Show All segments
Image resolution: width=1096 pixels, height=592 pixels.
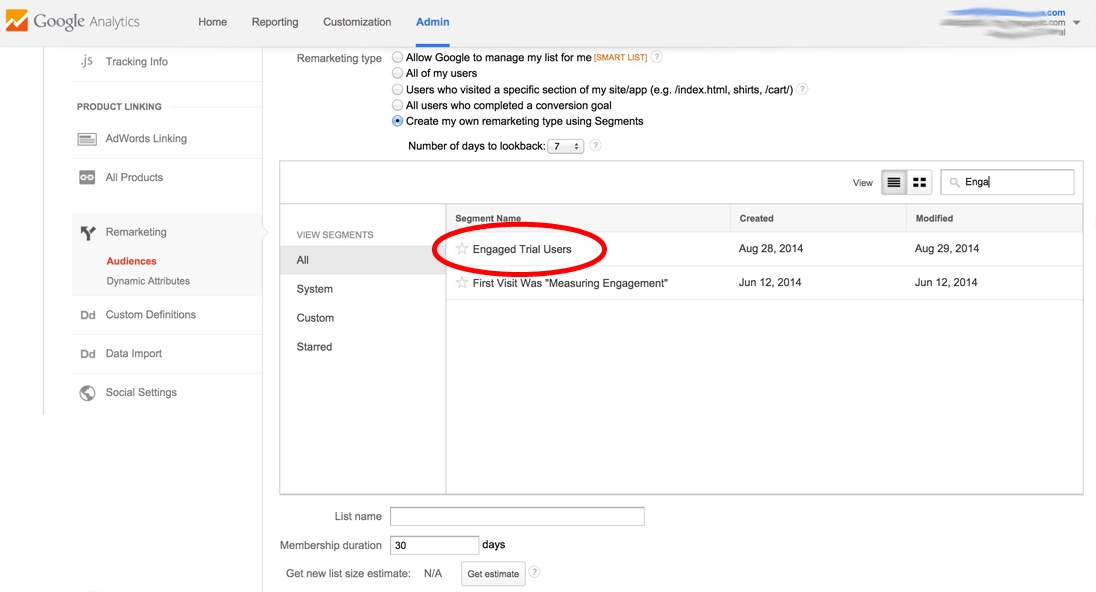(363, 260)
